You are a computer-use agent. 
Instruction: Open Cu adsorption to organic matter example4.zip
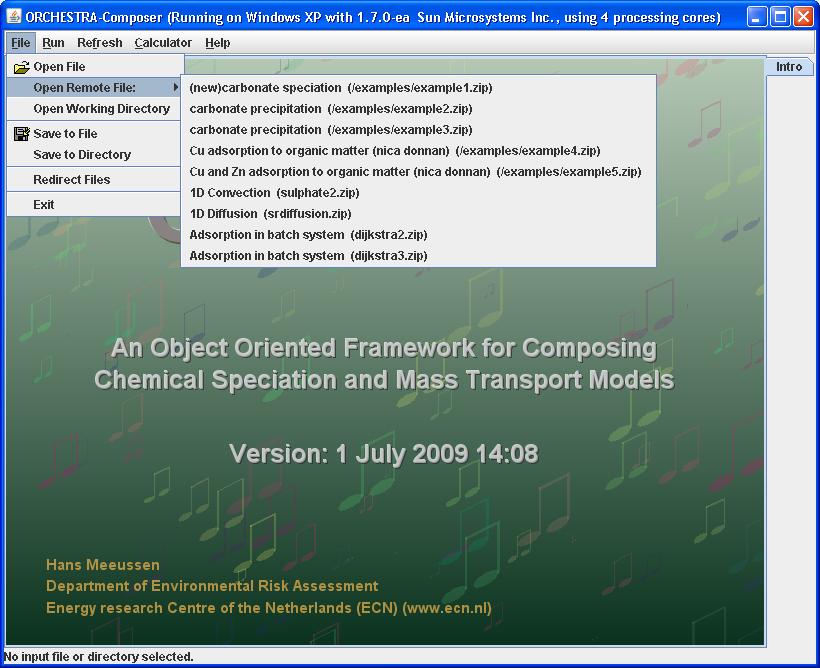418,151
